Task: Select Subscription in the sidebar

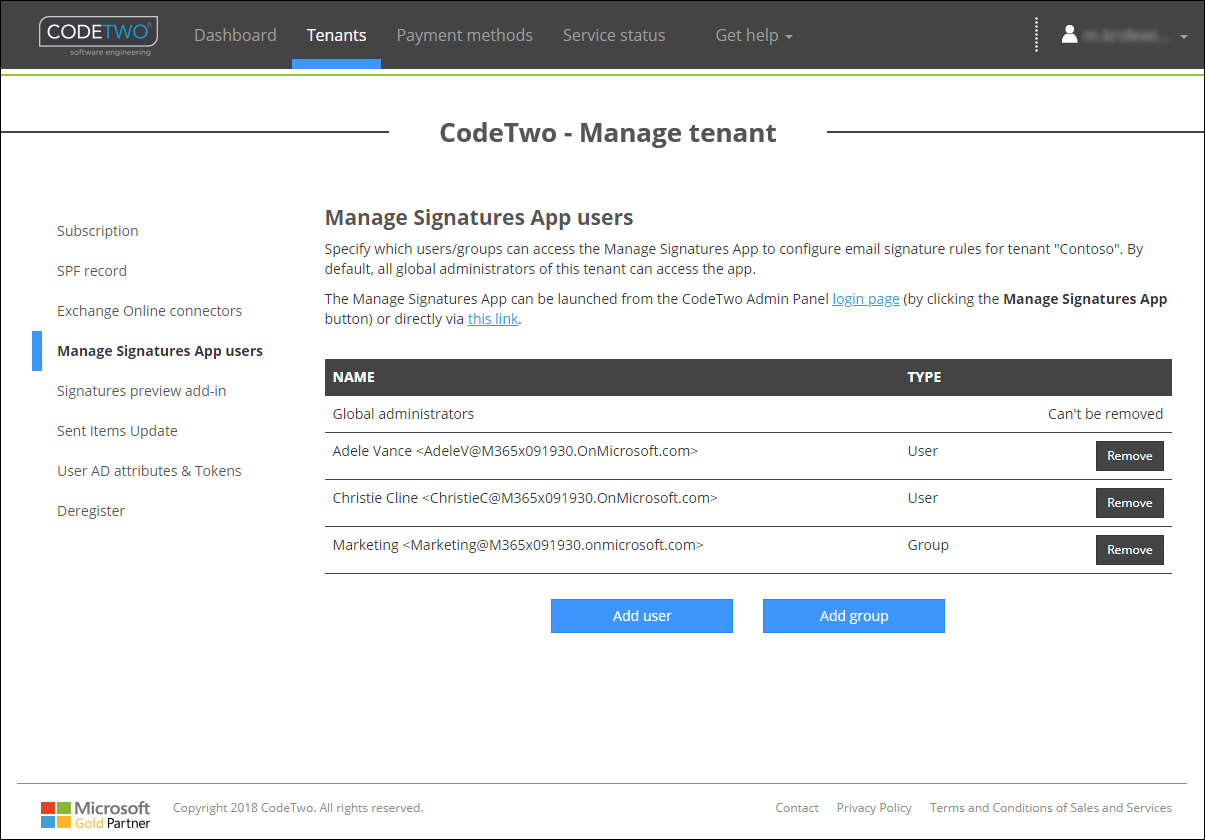Action: point(98,231)
